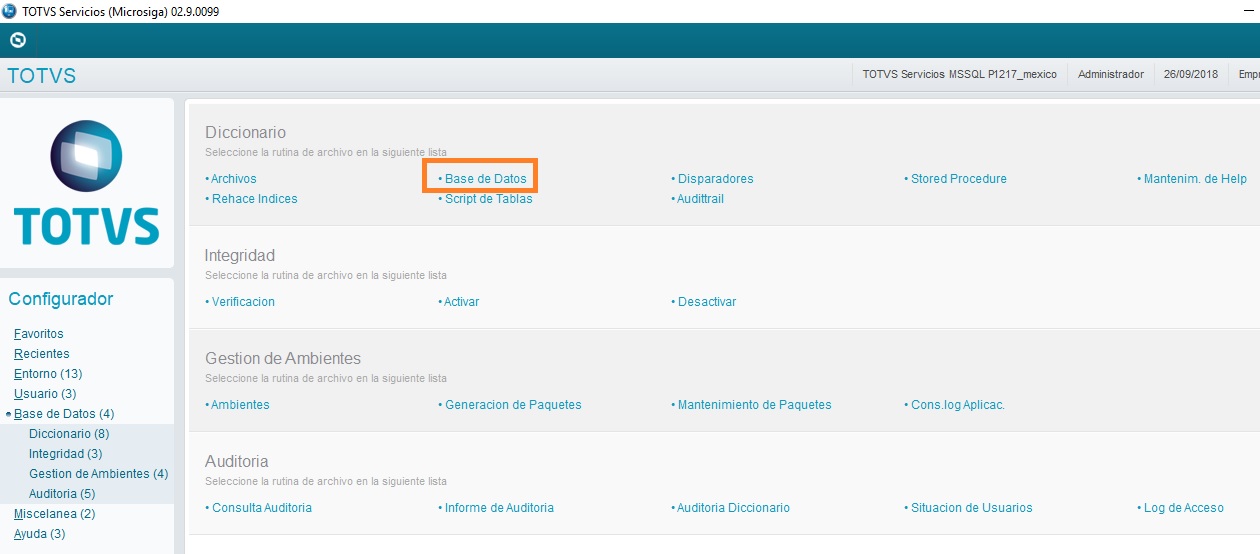Click the Gestion de Ambientes section heading
Screen dimensions: 1260x554
point(283,358)
